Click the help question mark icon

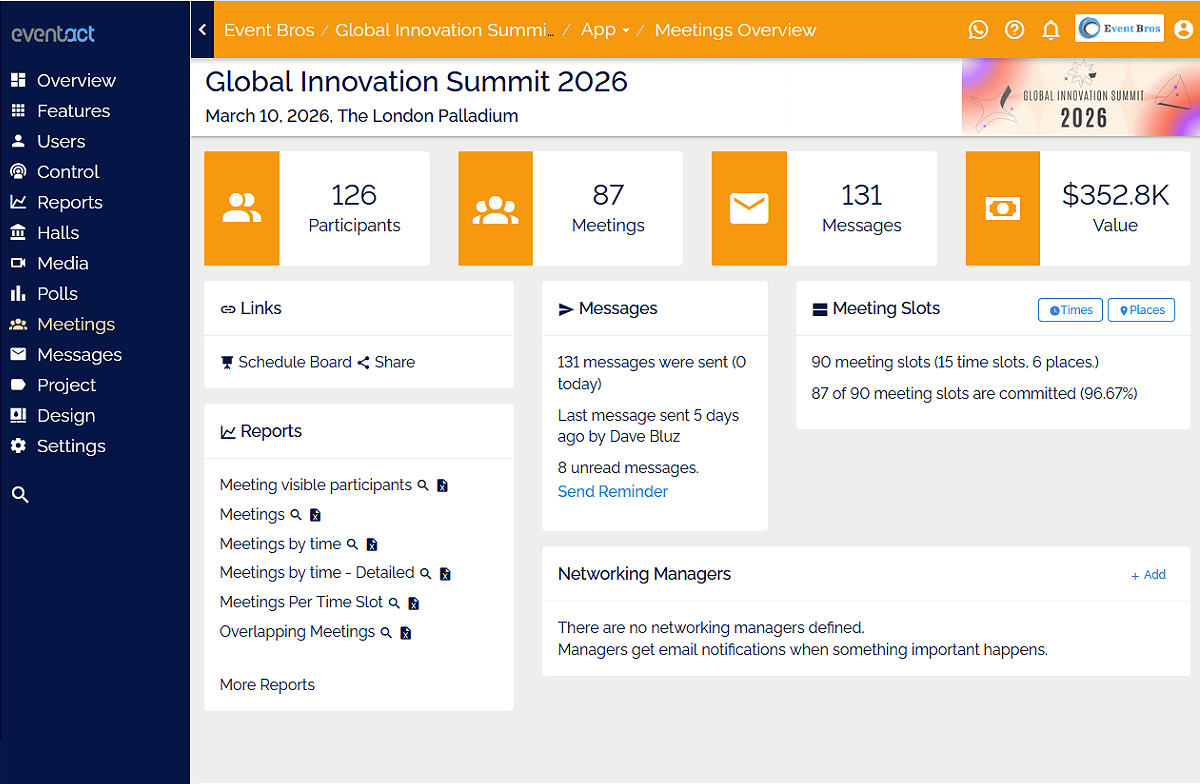tap(1014, 30)
